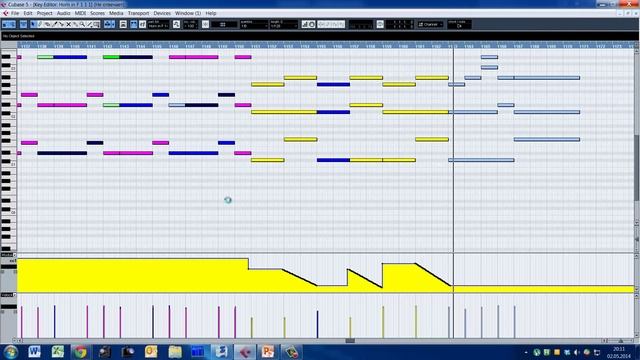The width and height of the screenshot is (640, 360).
Task: Open the Media menu
Action: 116,13
